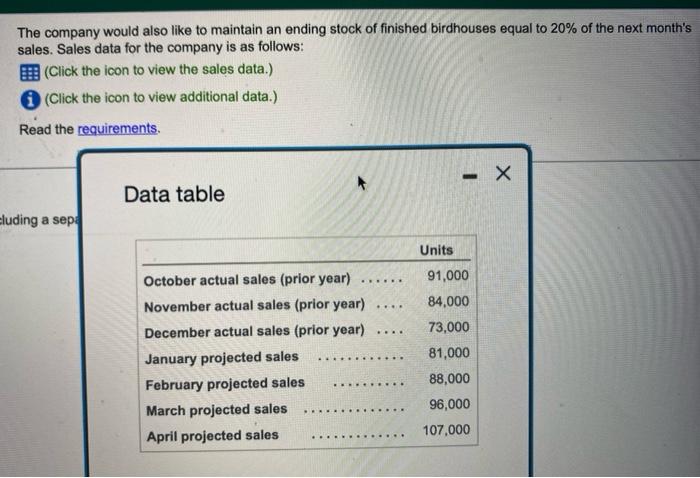The width and height of the screenshot is (700, 478).
Task: Click the truncated 'cluding a sepa' text
Action: click(39, 220)
